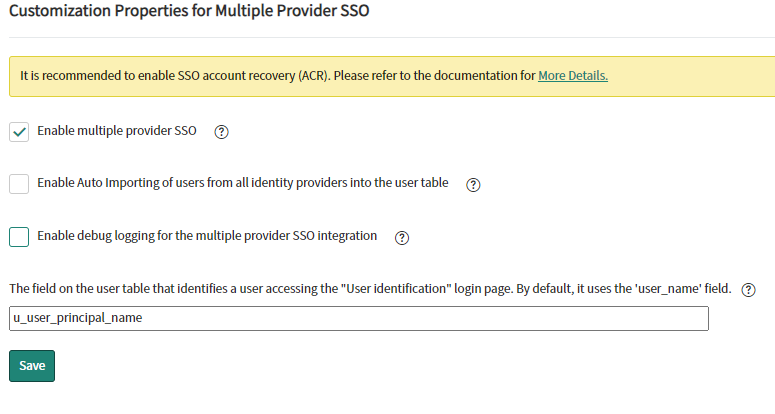Enable Auto Importing of users checkbox
Viewport: 775px width, 414px height.
click(19, 184)
